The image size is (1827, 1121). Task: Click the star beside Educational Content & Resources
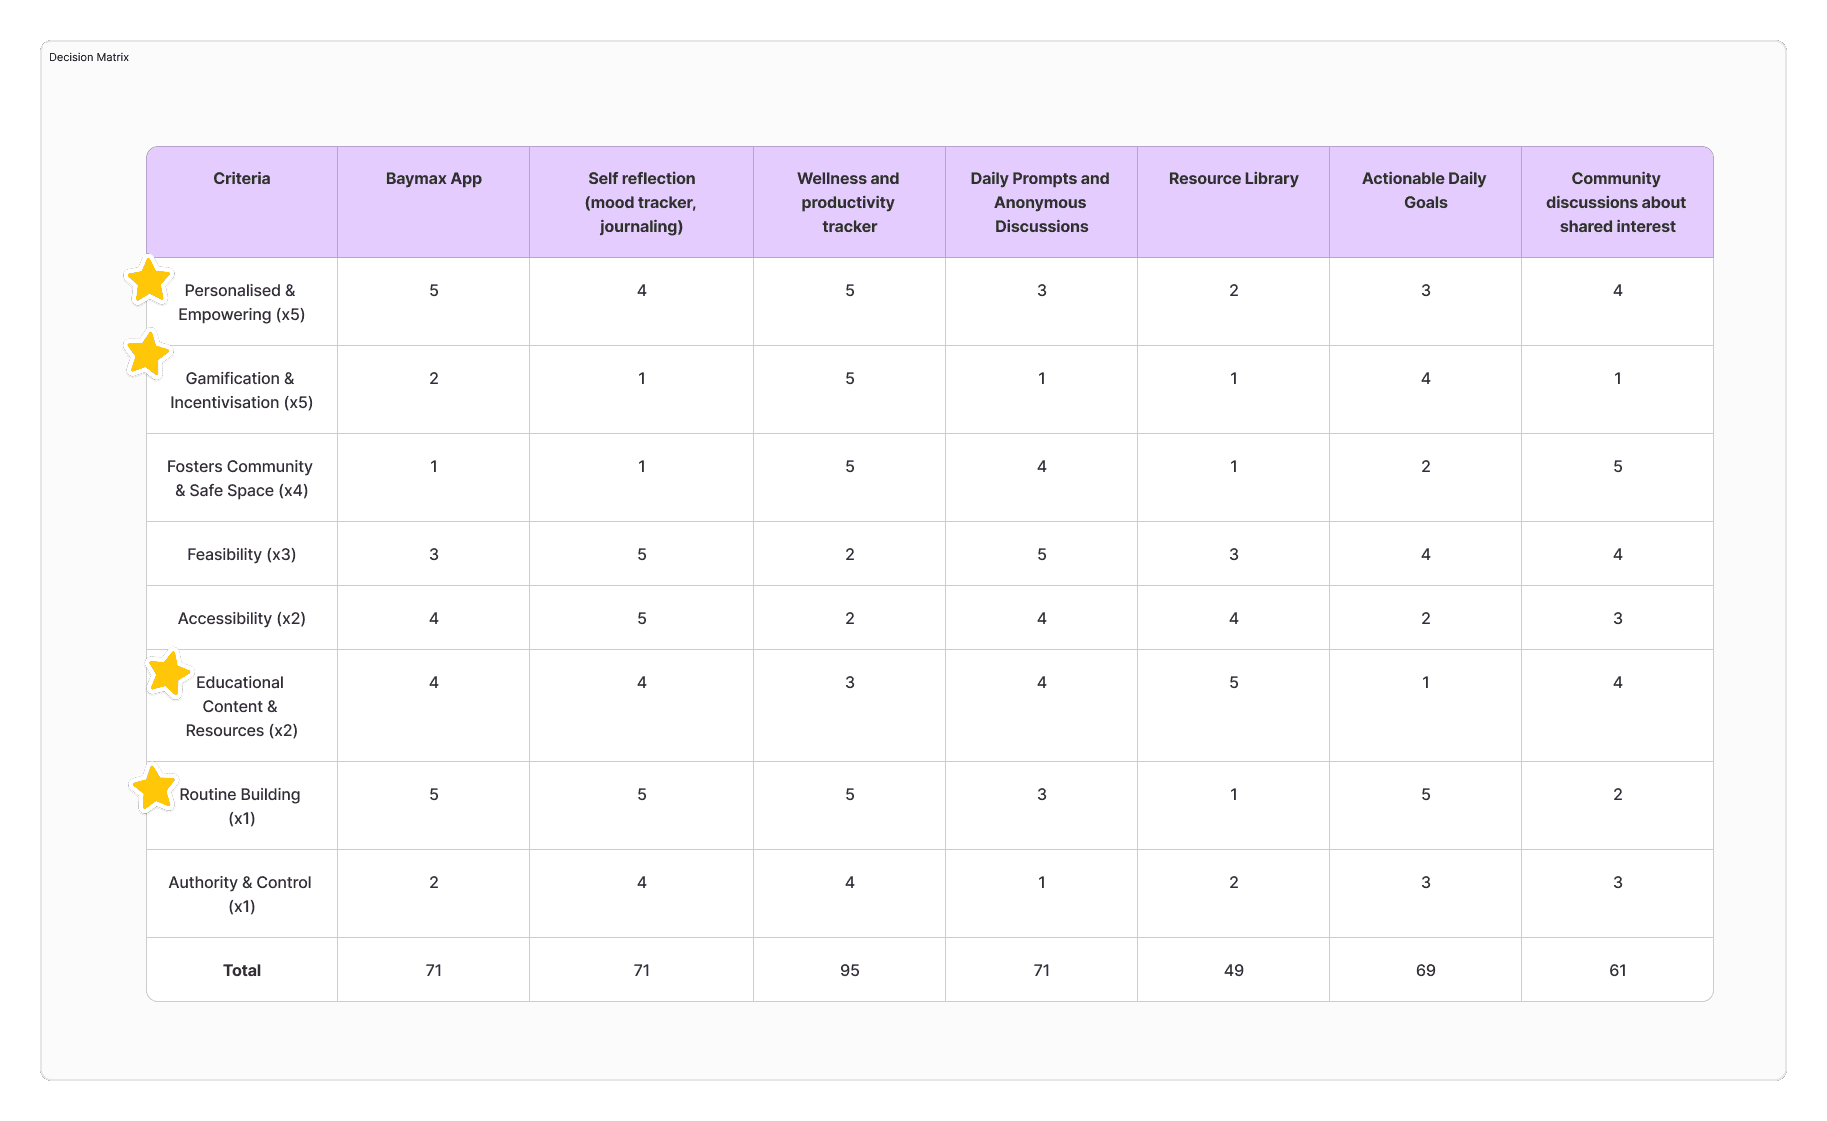pyautogui.click(x=169, y=674)
